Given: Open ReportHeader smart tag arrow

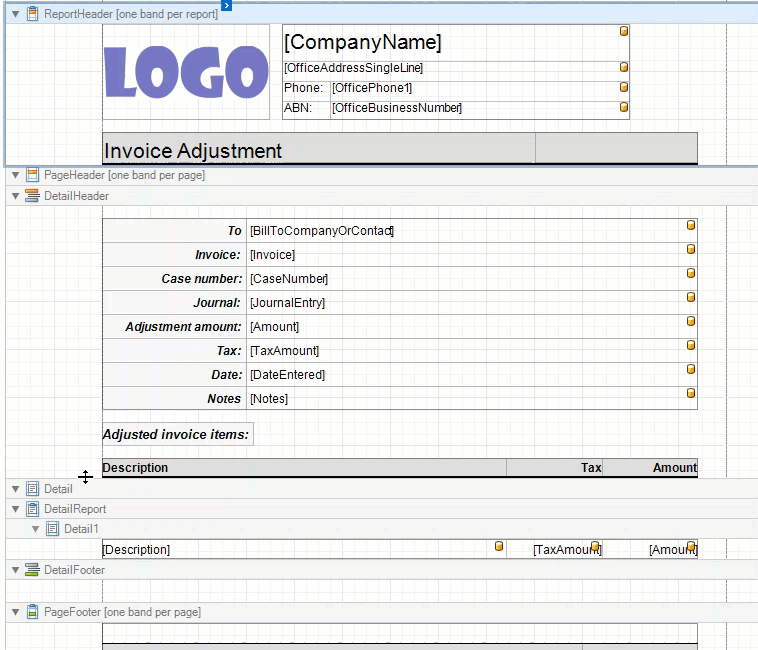Looking at the screenshot, I should (226, 5).
